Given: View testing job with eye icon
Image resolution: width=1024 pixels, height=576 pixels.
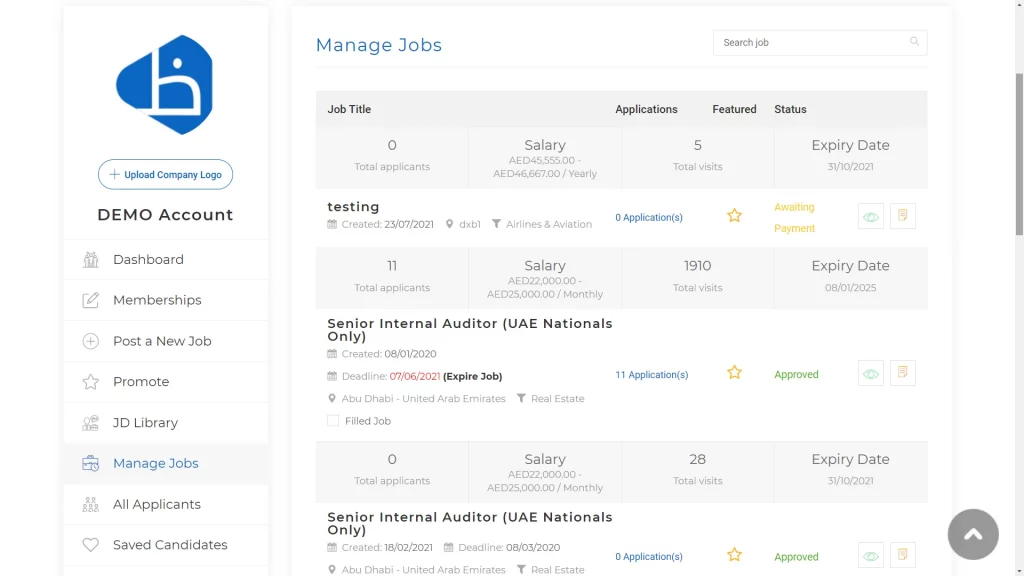Looking at the screenshot, I should [x=871, y=217].
